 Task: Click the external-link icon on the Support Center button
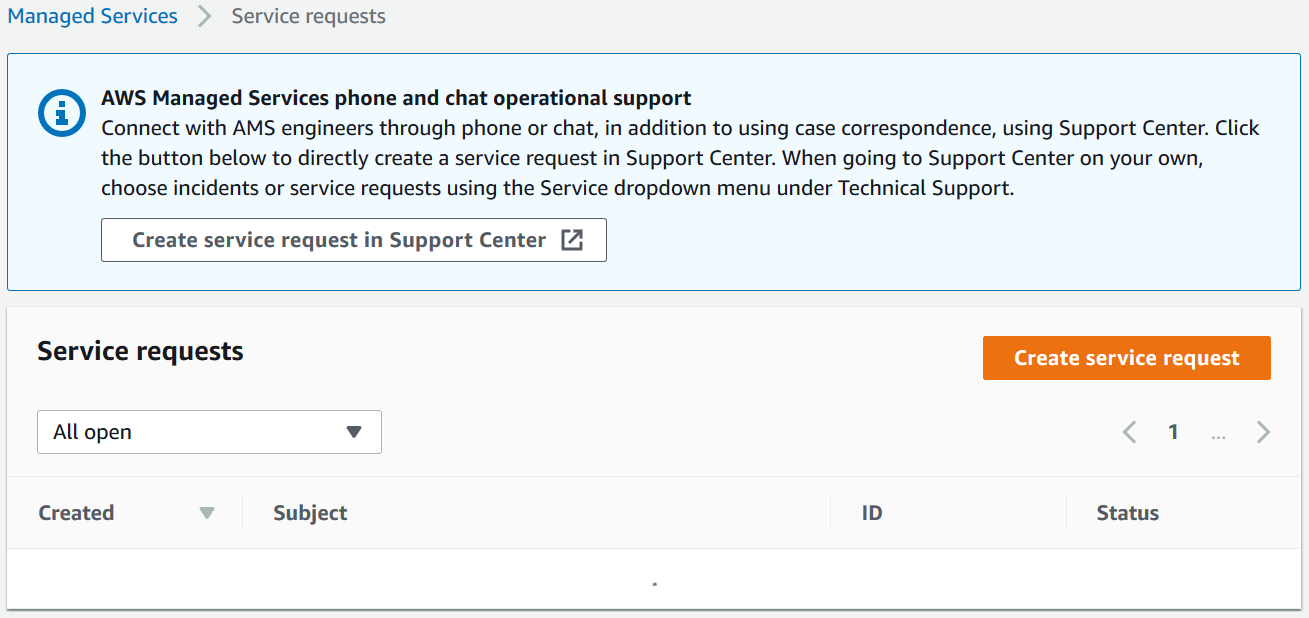(572, 239)
